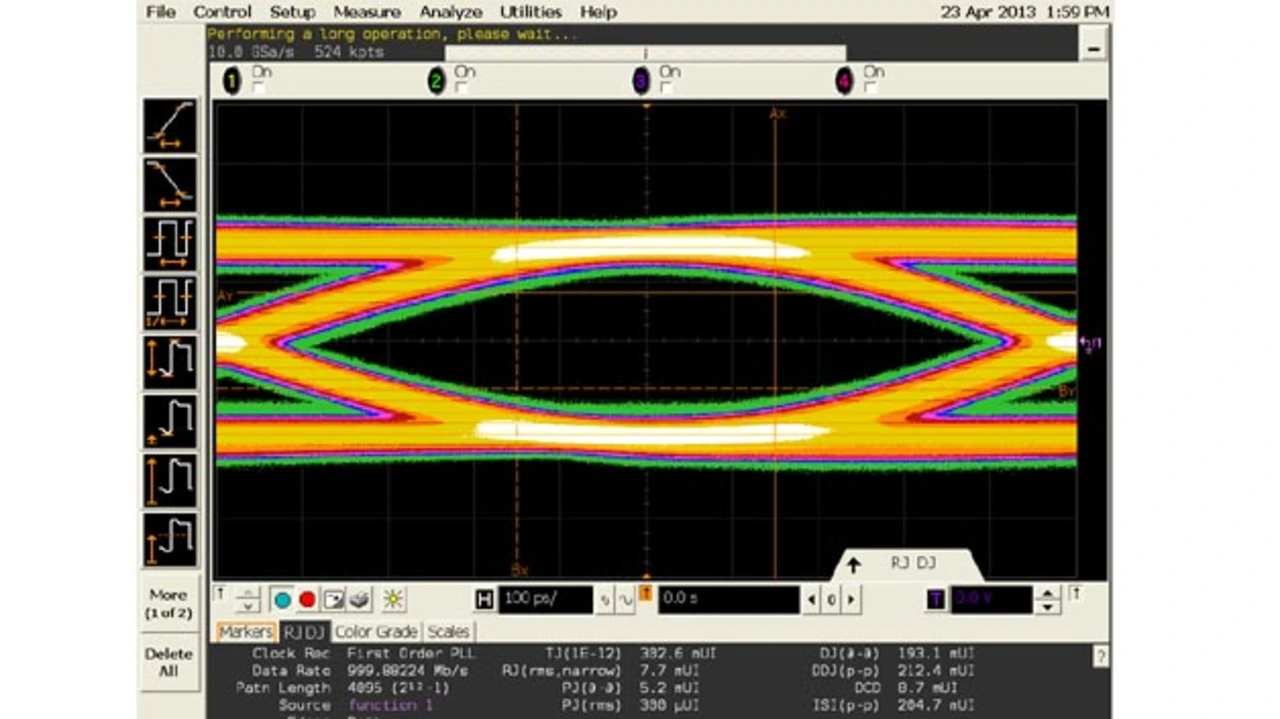Image resolution: width=1280 pixels, height=719 pixels.
Task: Click the 'First Order PLL' clock recovery value
Action: pyautogui.click(x=413, y=653)
